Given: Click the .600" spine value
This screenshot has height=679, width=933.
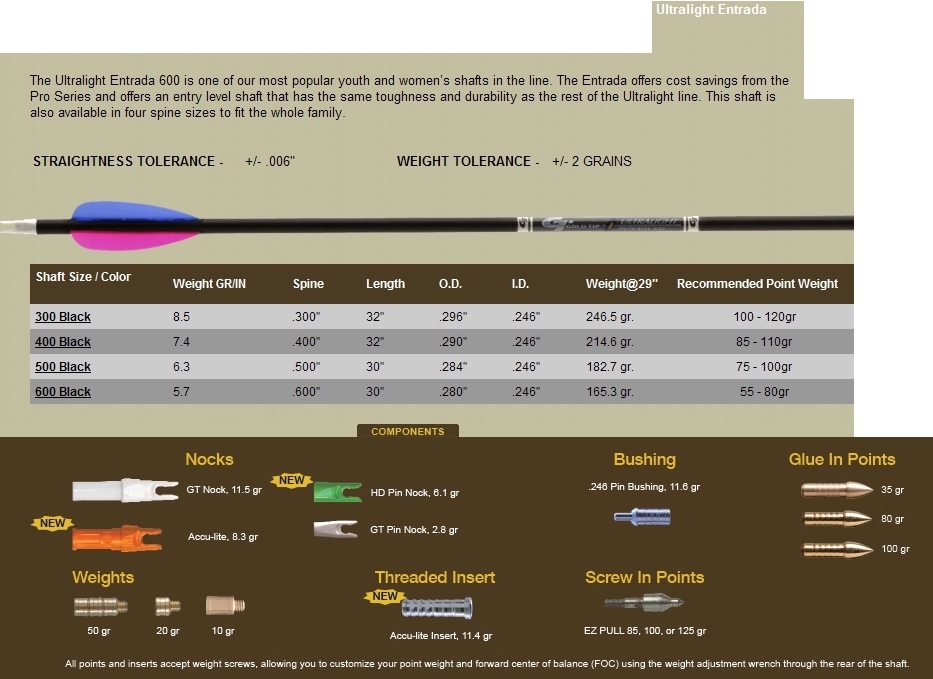Looking at the screenshot, I should (306, 392).
